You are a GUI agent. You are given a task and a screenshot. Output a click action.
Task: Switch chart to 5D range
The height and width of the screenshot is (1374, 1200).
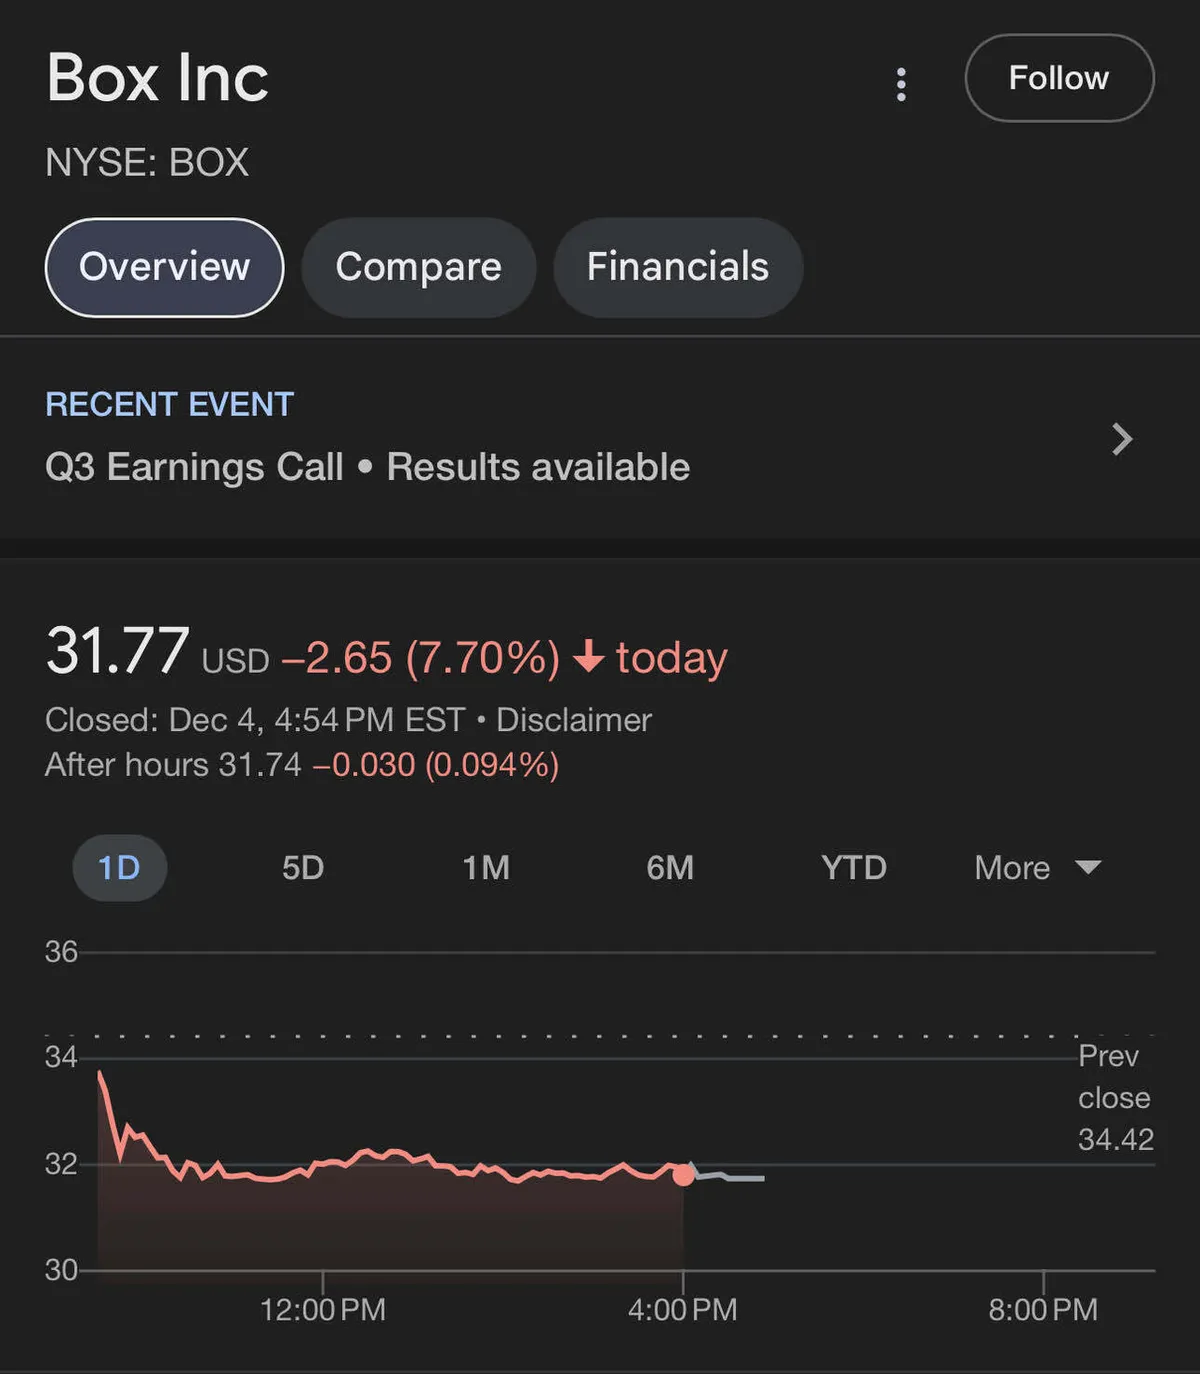pyautogui.click(x=303, y=867)
